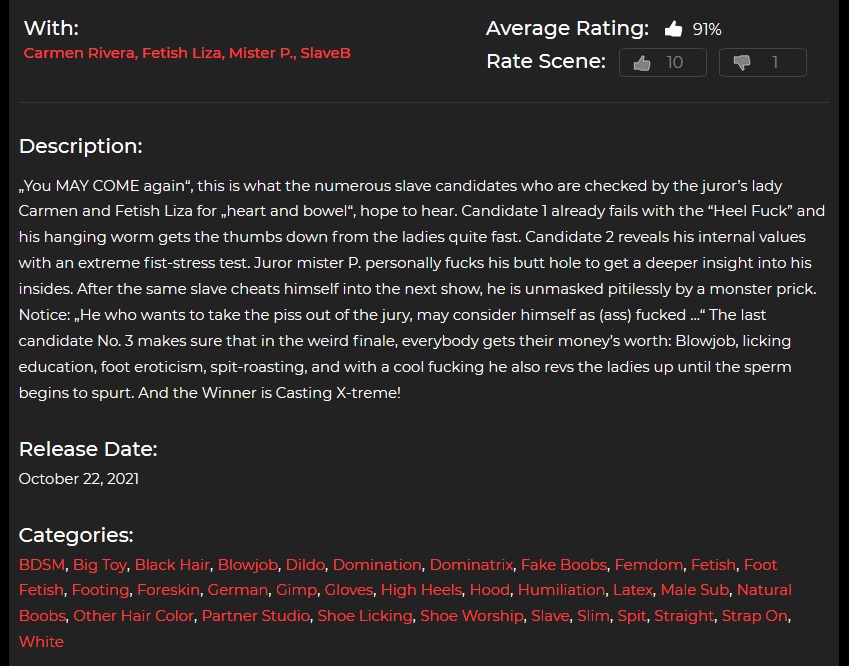Select the Slim category tag
The height and width of the screenshot is (666, 849).
[x=593, y=616]
